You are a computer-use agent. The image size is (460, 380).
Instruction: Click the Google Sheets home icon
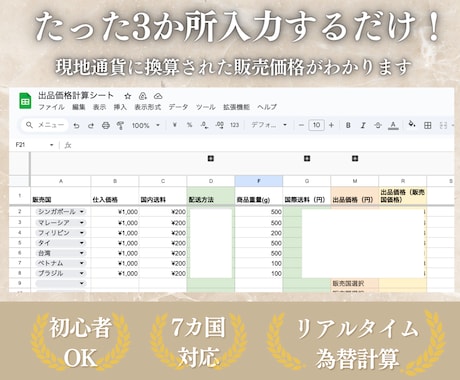coord(25,101)
